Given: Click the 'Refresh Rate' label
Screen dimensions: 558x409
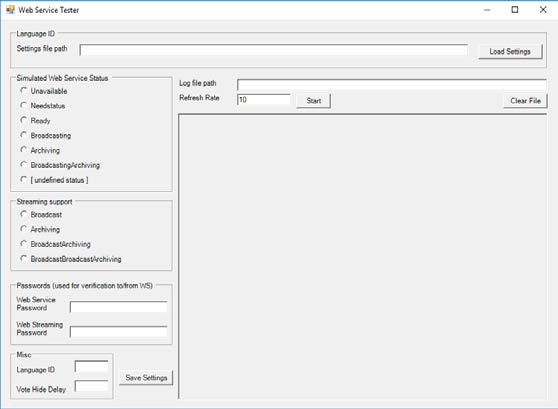Looking at the screenshot, I should coord(199,98).
